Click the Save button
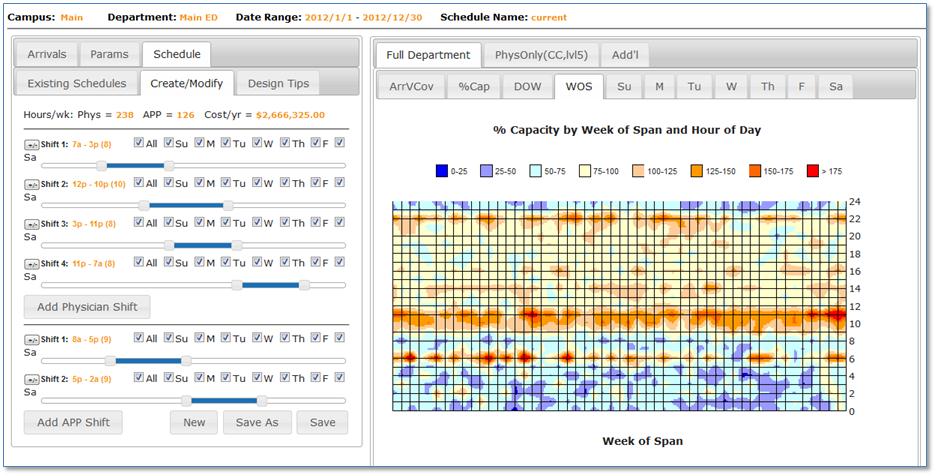 click(x=322, y=422)
